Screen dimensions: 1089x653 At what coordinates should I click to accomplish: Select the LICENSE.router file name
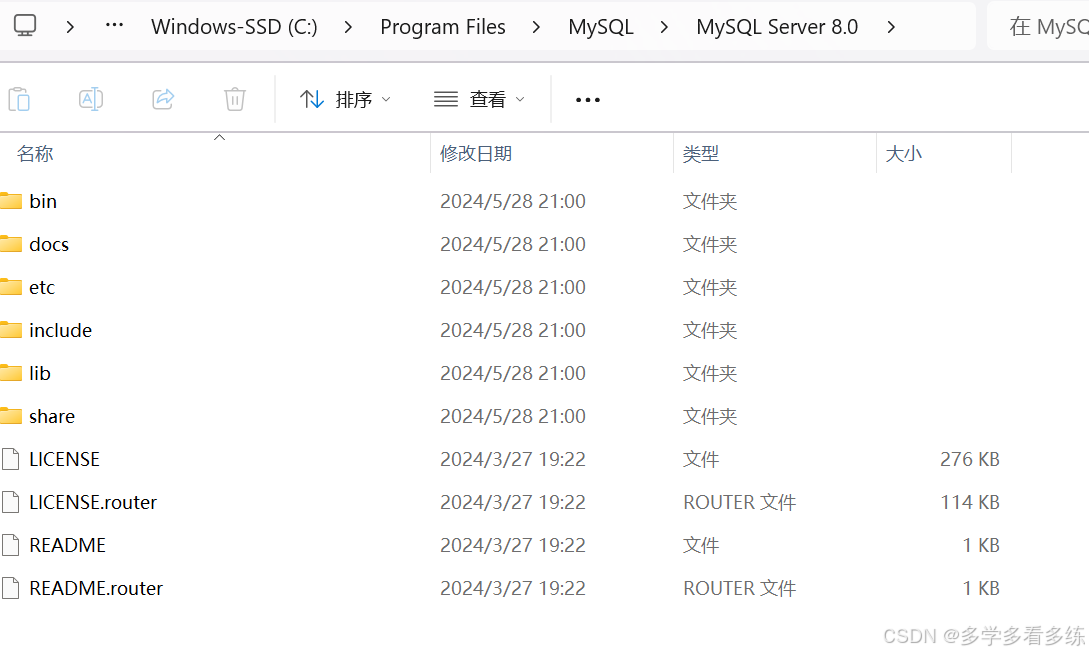(93, 502)
